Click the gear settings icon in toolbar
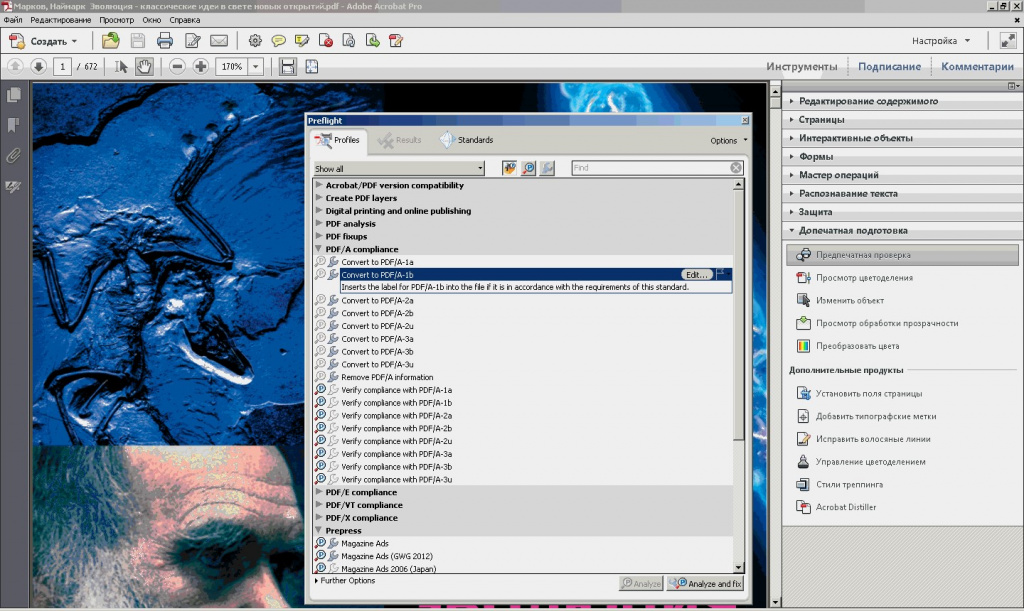The image size is (1024, 611). 255,41
